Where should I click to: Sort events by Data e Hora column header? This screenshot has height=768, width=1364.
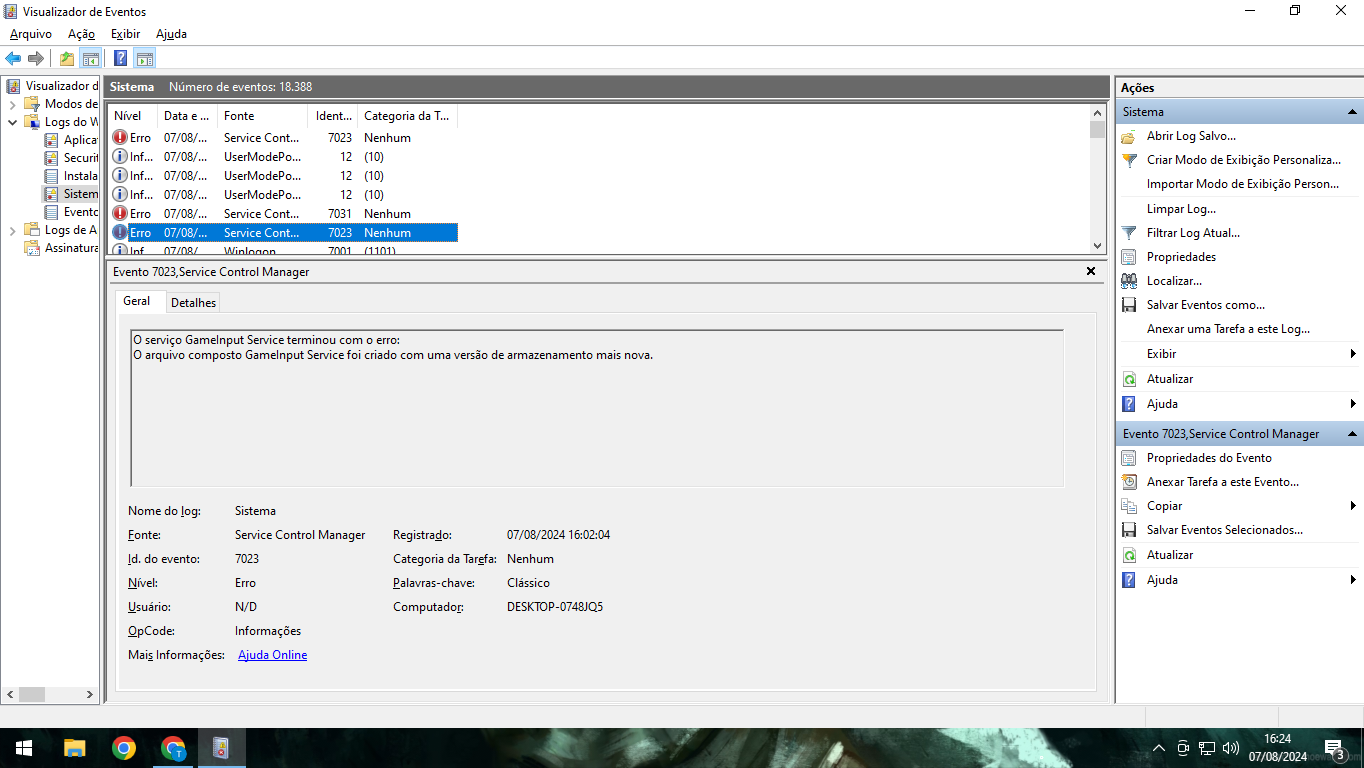(187, 116)
